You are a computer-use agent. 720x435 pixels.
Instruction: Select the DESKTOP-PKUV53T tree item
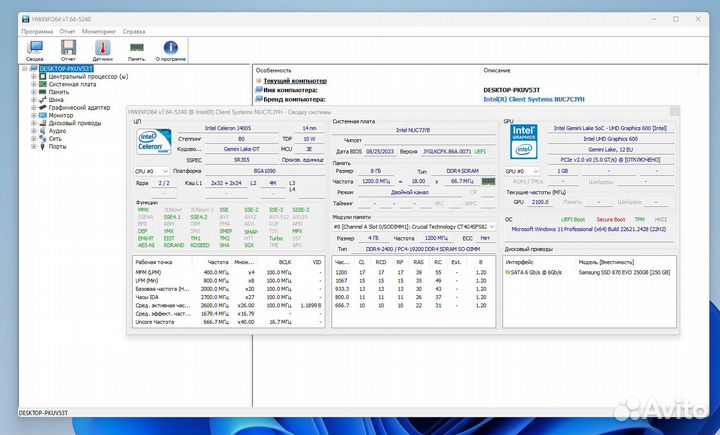pyautogui.click(x=66, y=69)
